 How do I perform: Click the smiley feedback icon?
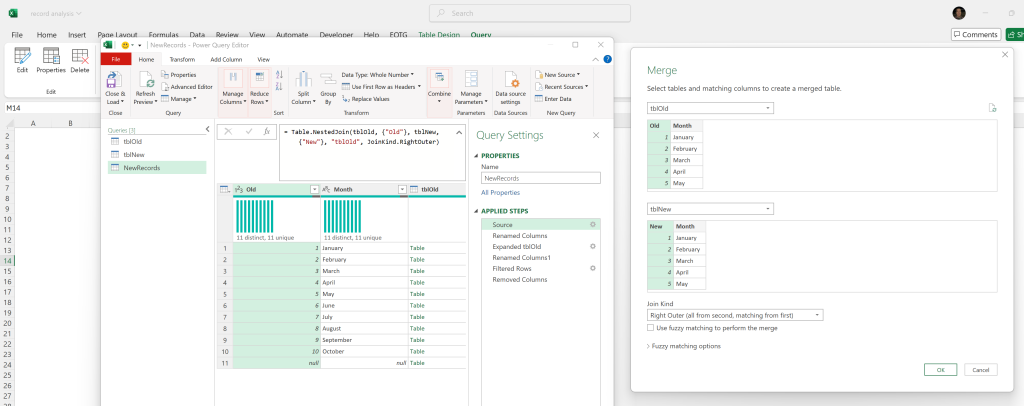(125, 45)
